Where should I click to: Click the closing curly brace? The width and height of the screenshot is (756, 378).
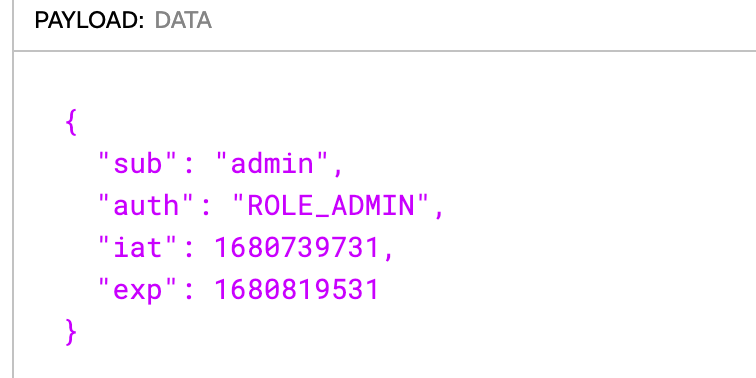(70, 332)
